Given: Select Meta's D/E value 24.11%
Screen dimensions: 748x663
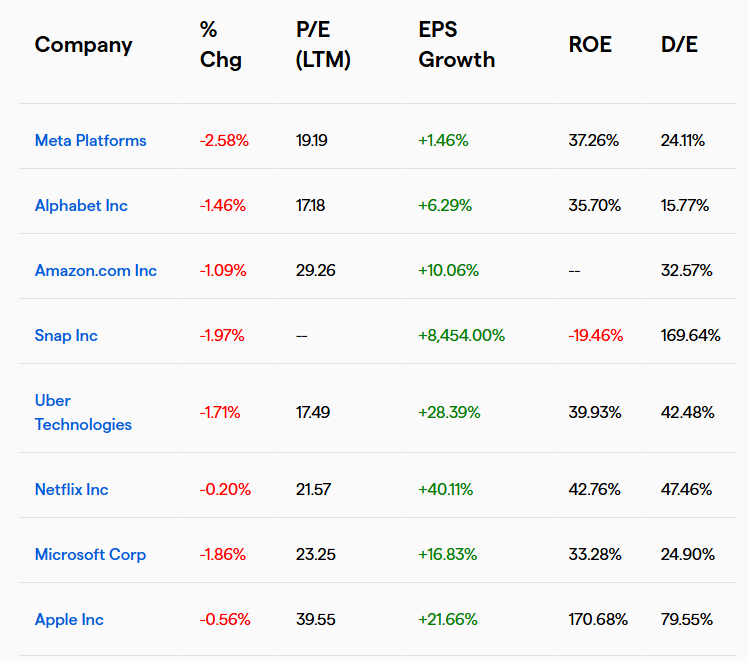Looking at the screenshot, I should pyautogui.click(x=683, y=140).
